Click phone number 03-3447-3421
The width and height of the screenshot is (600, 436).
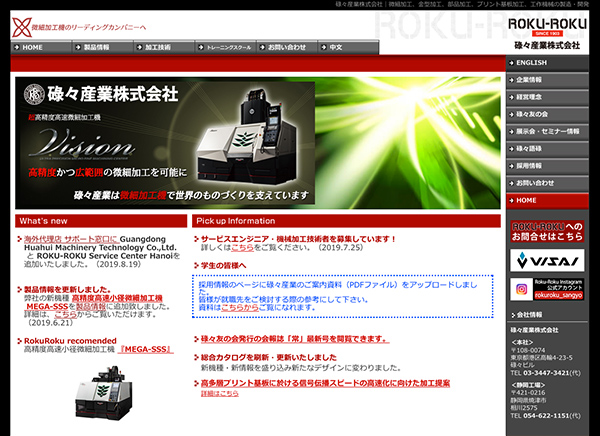tap(546, 373)
